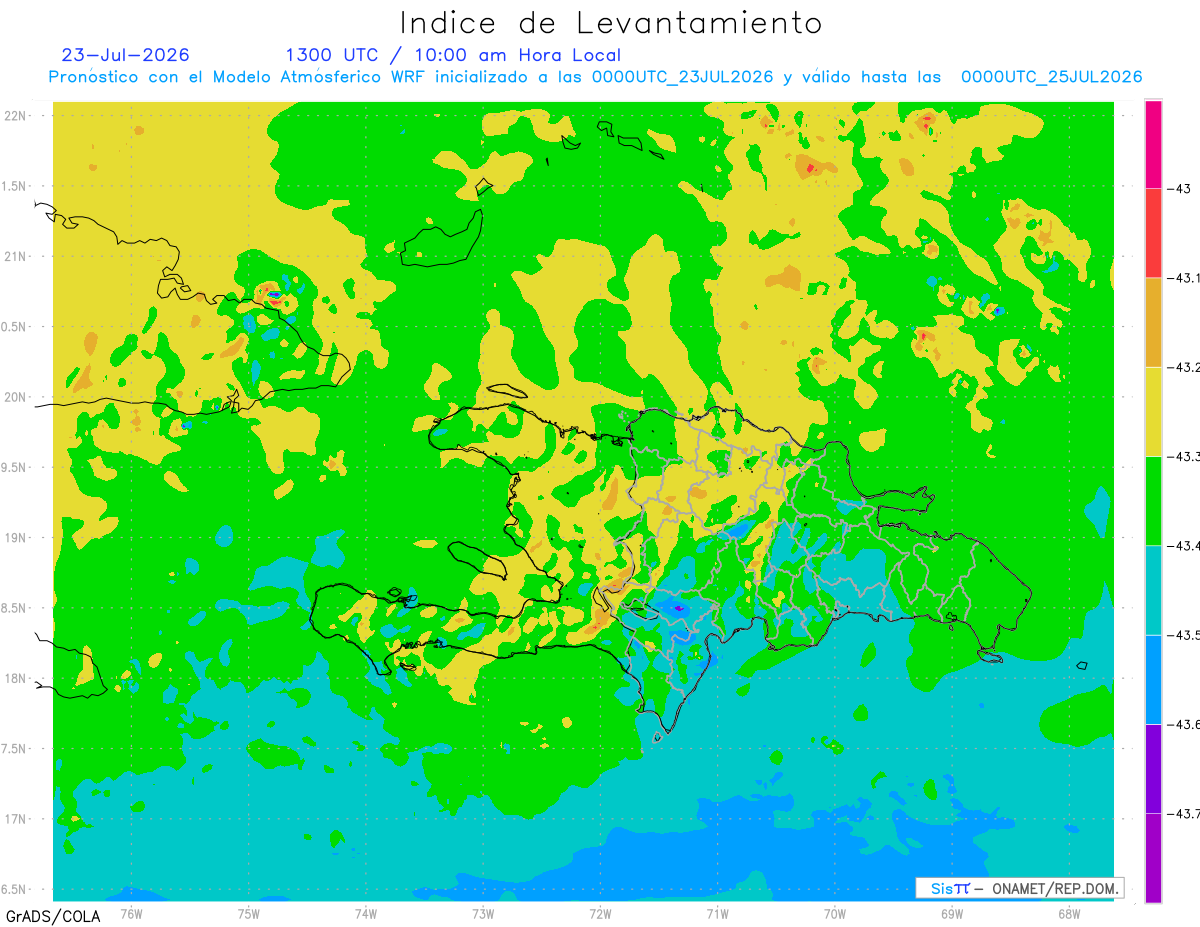Click the "-43.4" color bar value
This screenshot has width=1200, height=927.
(x=1183, y=545)
